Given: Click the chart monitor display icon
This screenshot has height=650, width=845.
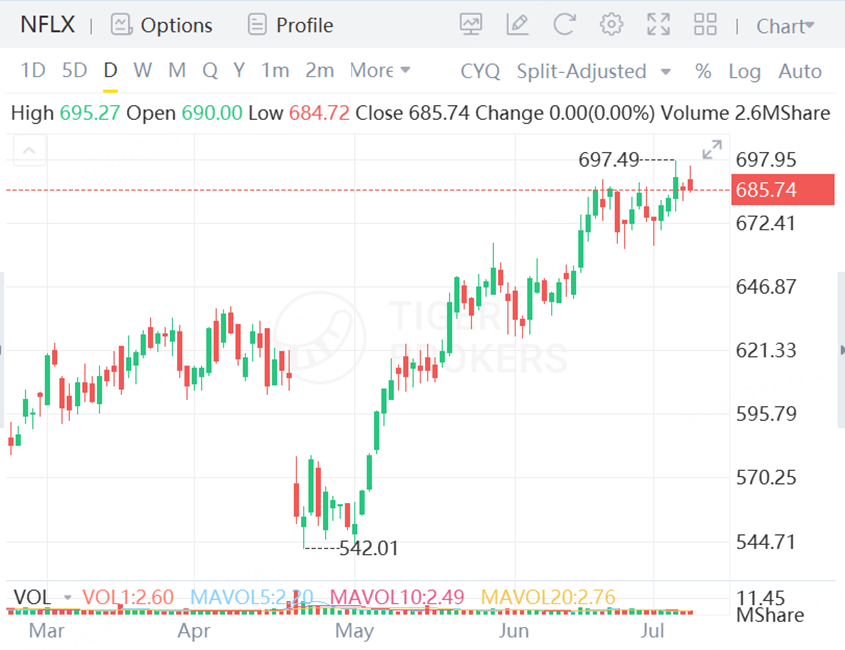Looking at the screenshot, I should pos(471,25).
